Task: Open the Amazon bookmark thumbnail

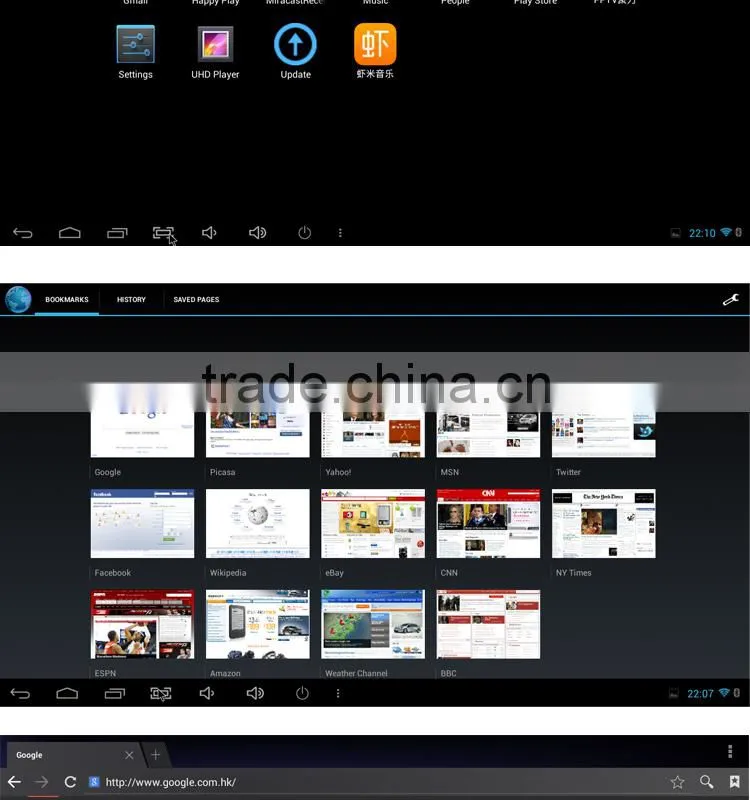Action: tap(258, 624)
